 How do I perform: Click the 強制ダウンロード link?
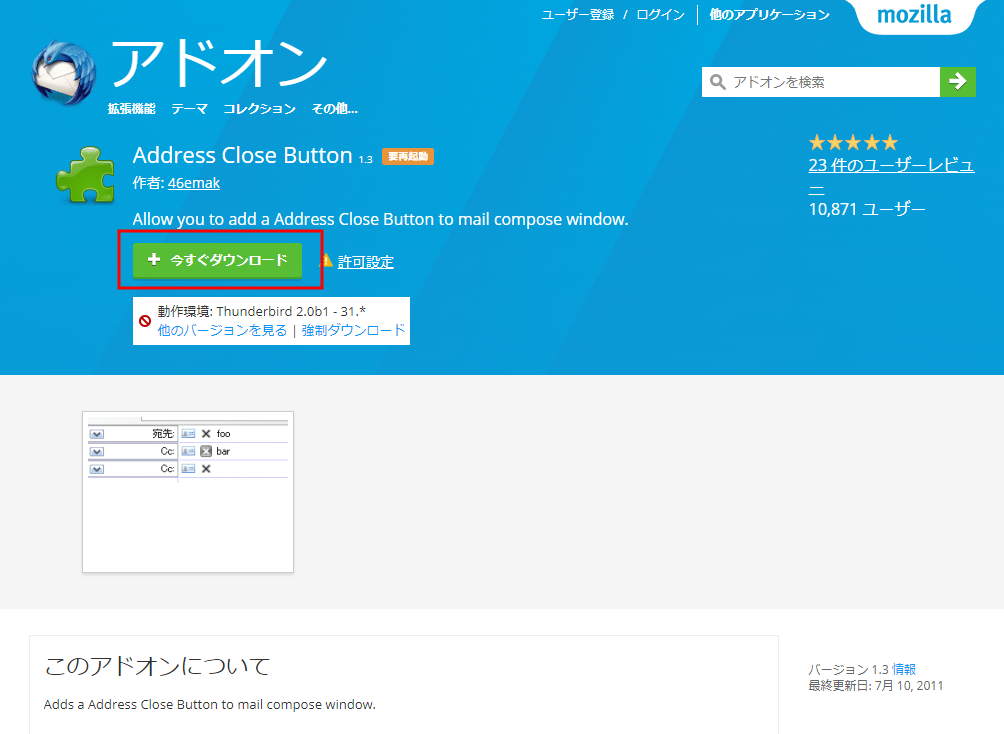[x=353, y=330]
